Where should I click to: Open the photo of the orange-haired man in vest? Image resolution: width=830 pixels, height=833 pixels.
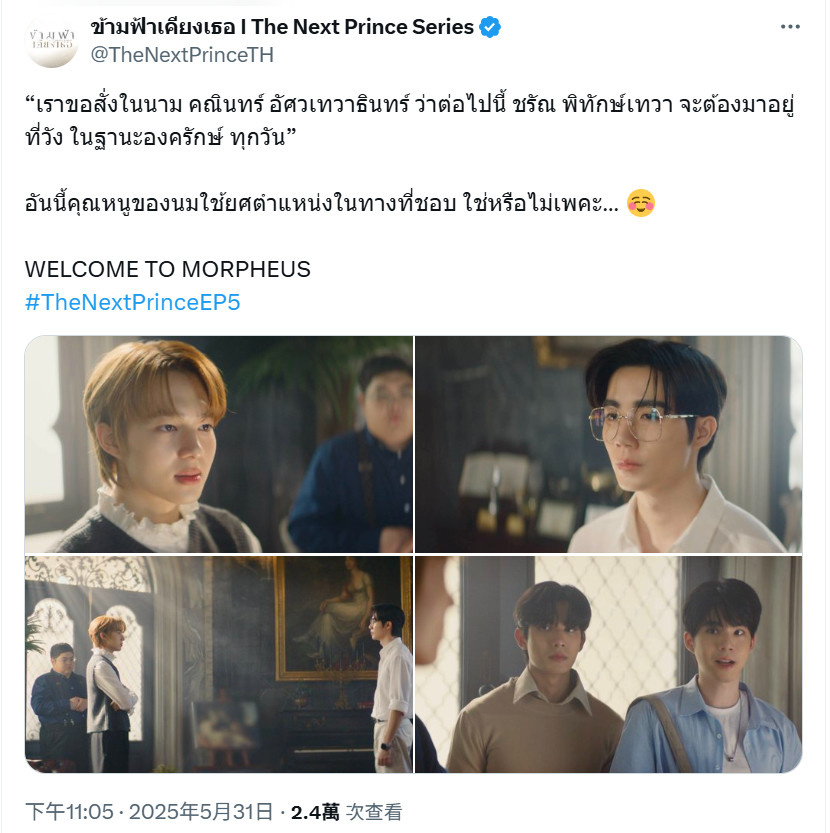tap(219, 444)
